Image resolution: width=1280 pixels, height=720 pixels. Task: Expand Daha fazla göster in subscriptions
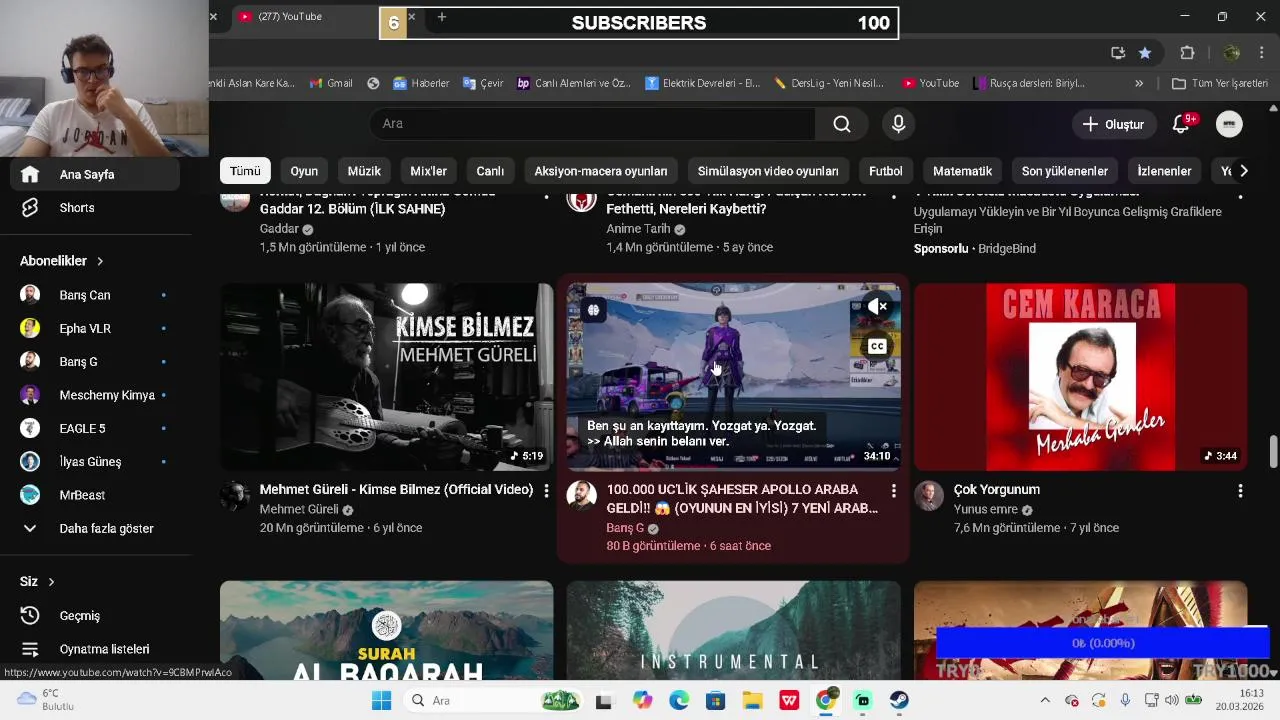(95, 528)
